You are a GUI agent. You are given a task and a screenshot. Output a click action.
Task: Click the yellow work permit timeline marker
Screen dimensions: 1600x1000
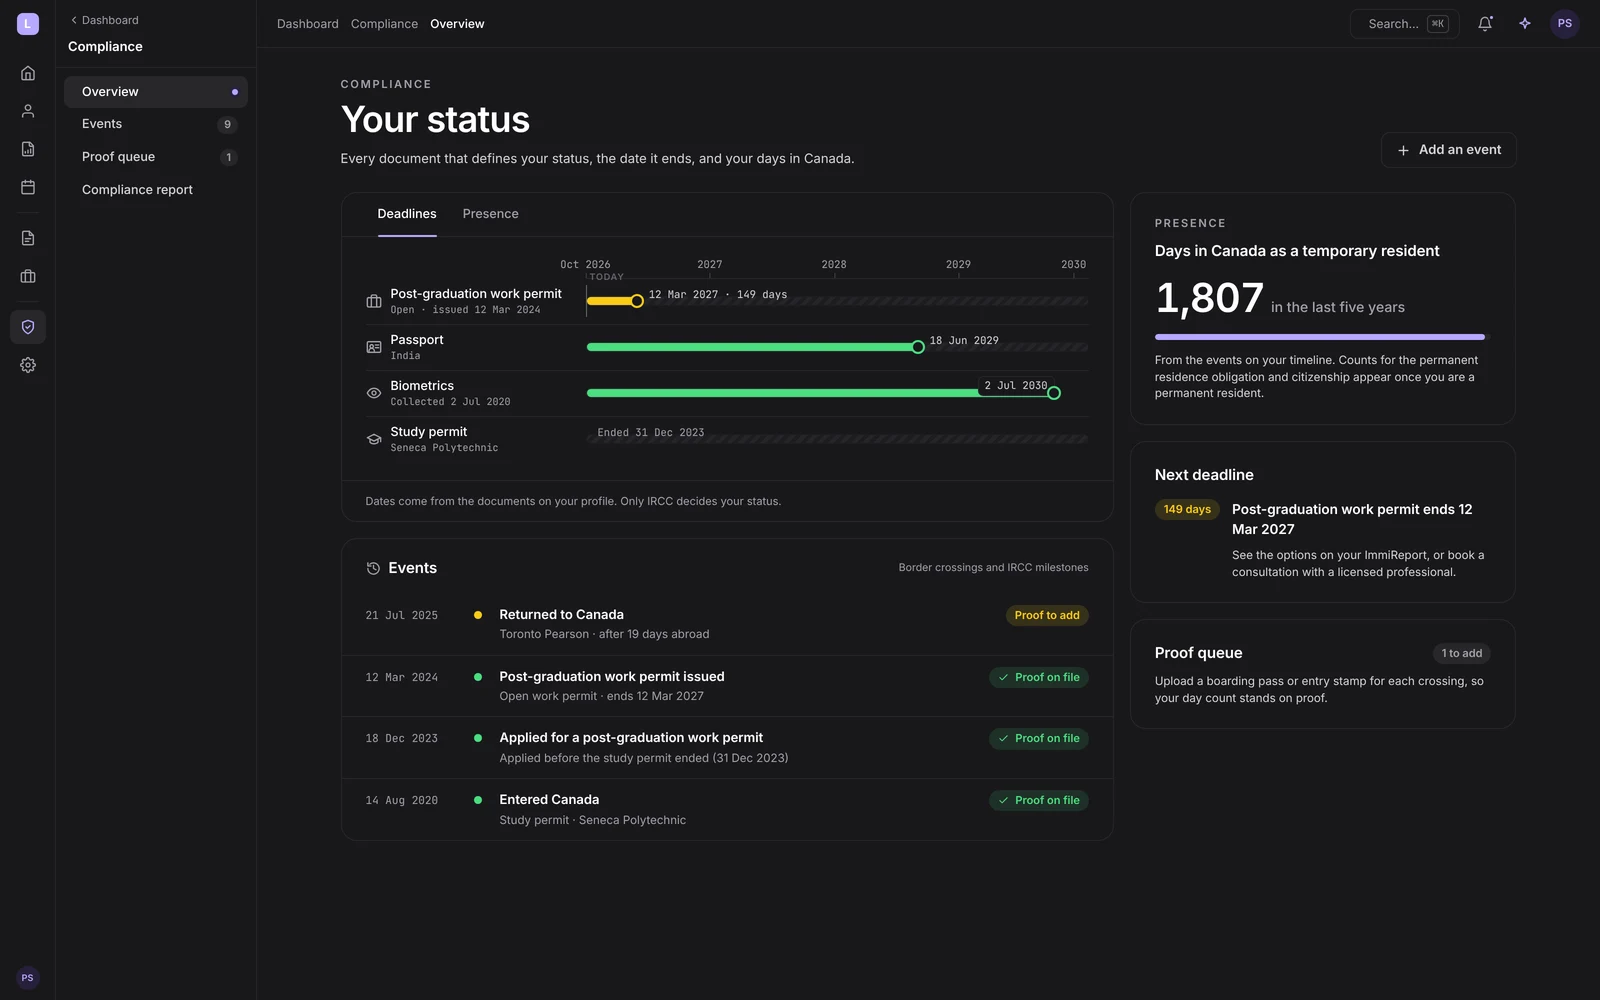(x=637, y=301)
